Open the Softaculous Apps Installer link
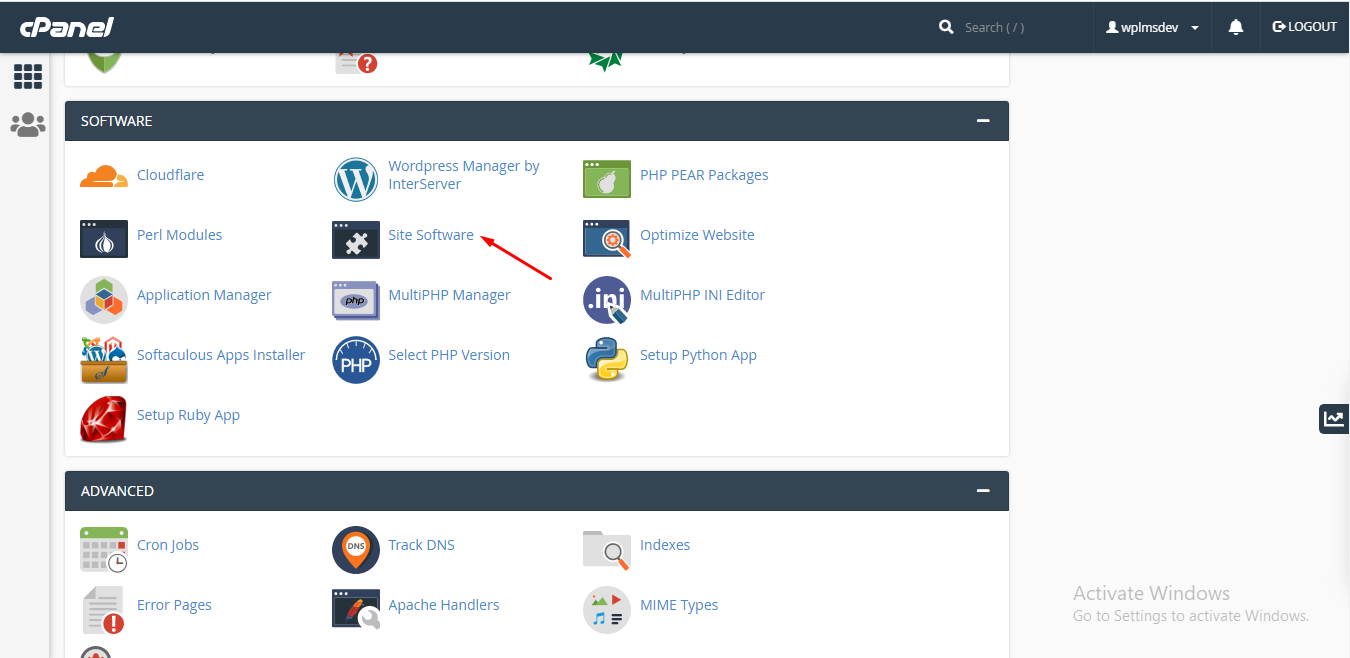This screenshot has width=1350, height=658. pos(221,355)
